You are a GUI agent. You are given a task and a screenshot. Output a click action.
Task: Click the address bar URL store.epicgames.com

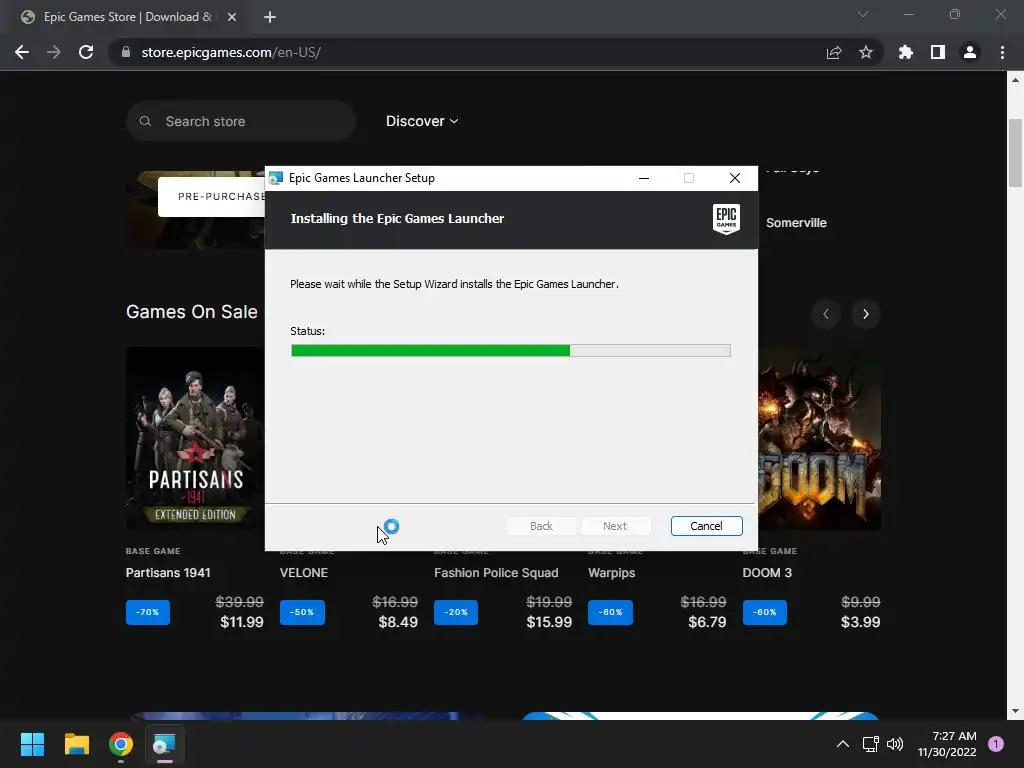coord(231,52)
